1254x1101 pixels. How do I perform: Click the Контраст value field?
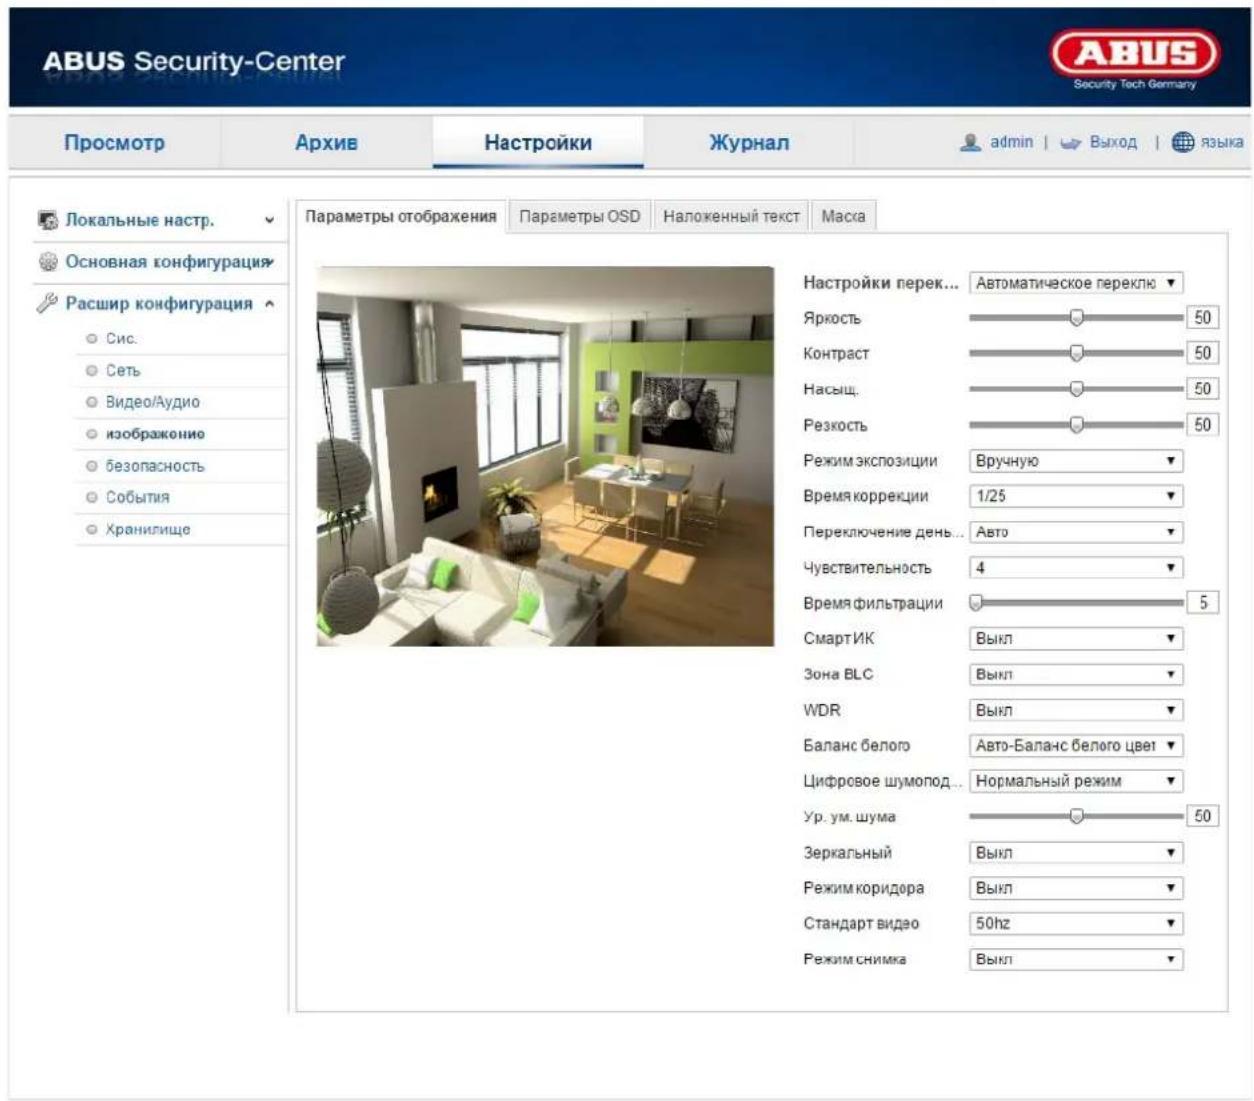point(1203,353)
